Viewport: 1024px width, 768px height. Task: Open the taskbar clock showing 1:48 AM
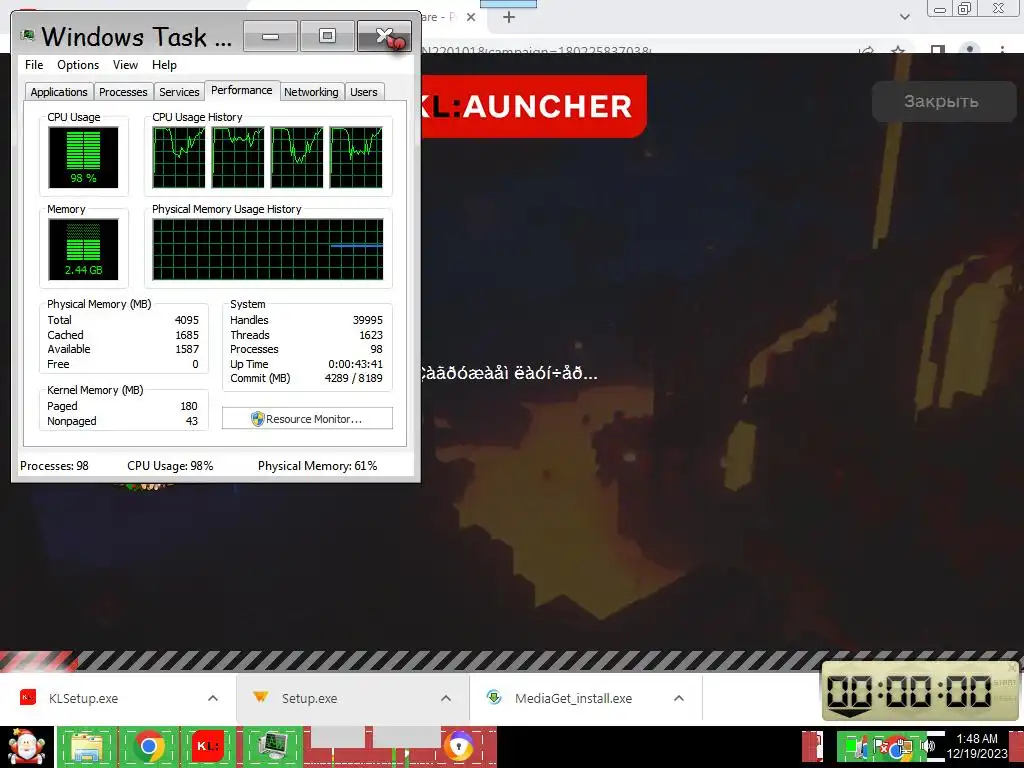(x=977, y=746)
